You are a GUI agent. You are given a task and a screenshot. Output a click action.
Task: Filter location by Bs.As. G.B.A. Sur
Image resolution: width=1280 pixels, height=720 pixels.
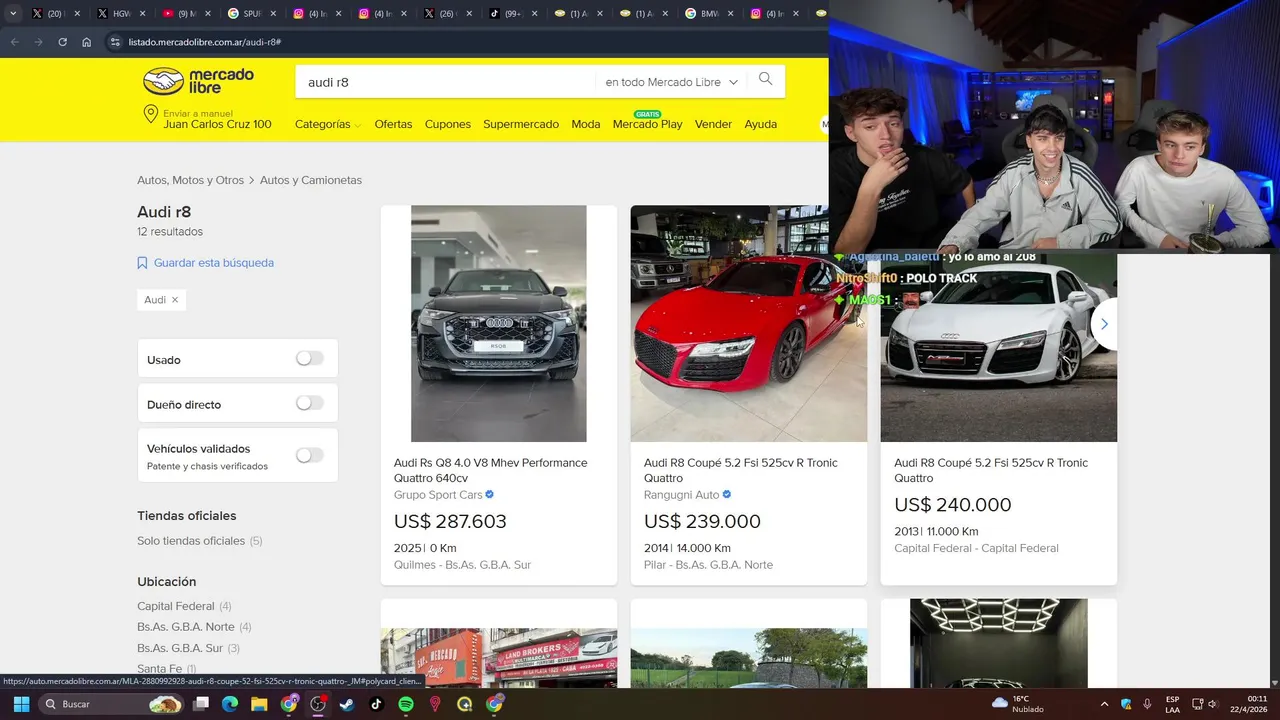click(x=181, y=648)
